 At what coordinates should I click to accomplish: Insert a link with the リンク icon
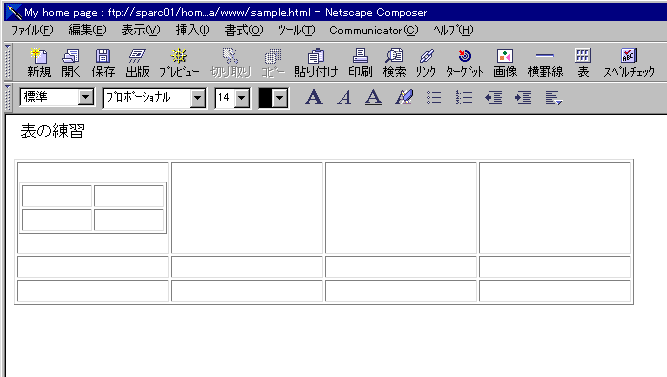coord(426,63)
